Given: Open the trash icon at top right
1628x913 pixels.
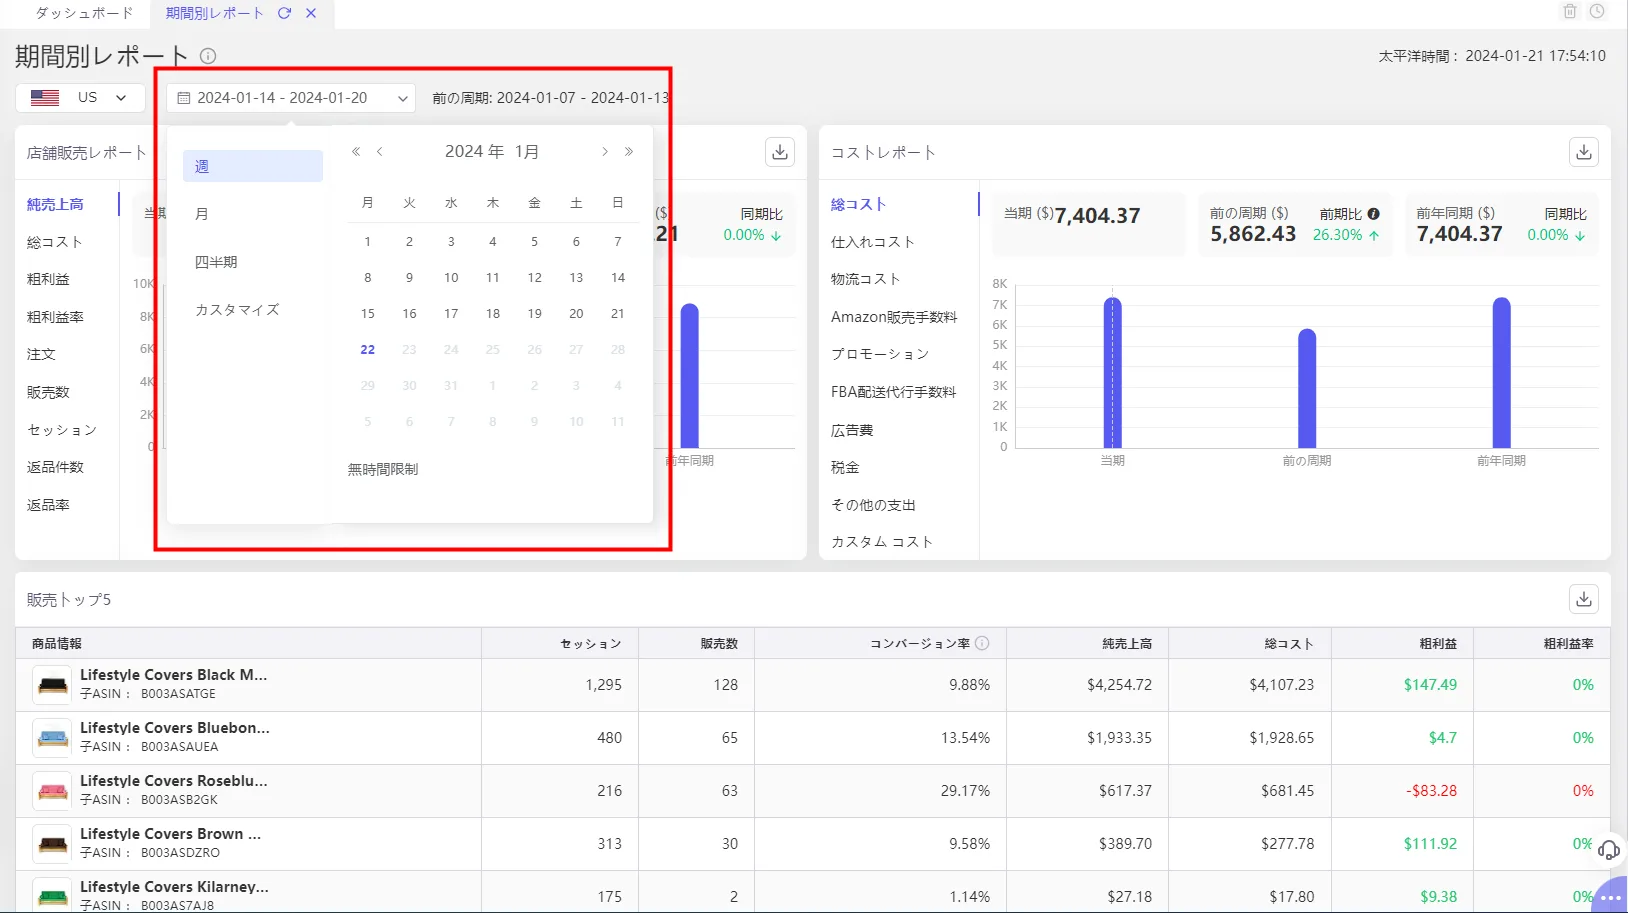Looking at the screenshot, I should coord(1570,12).
